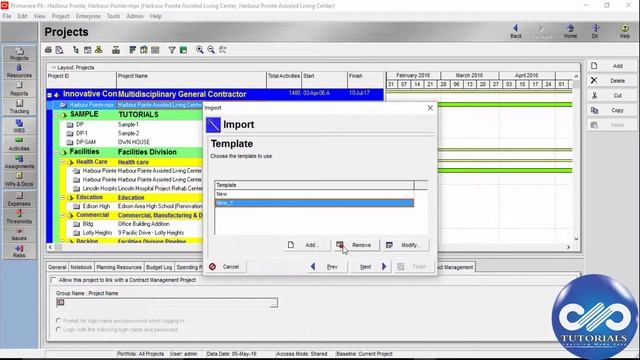Image resolution: width=640 pixels, height=360 pixels.
Task: Zoom out on the Gantt timescale
Action: (x=211, y=50)
